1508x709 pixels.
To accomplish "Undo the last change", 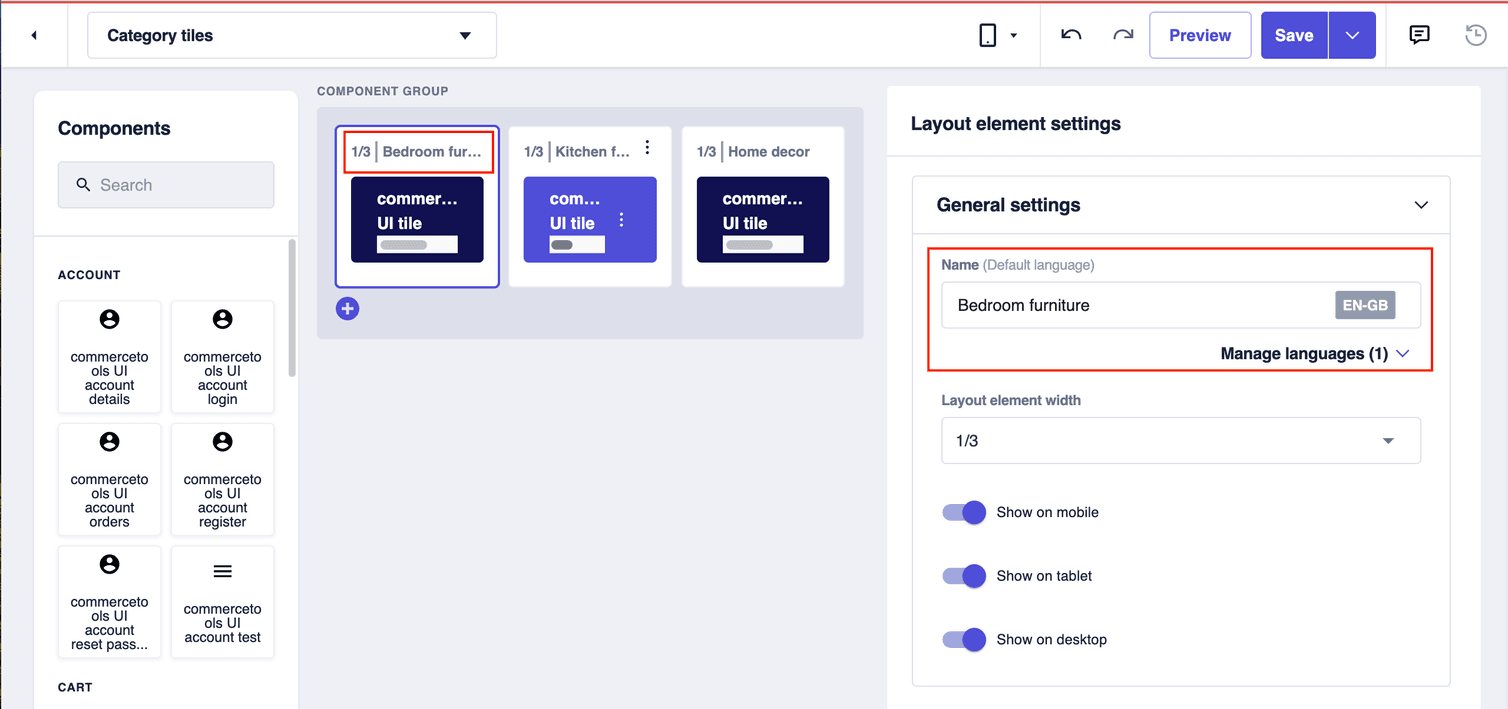I will coord(1070,34).
